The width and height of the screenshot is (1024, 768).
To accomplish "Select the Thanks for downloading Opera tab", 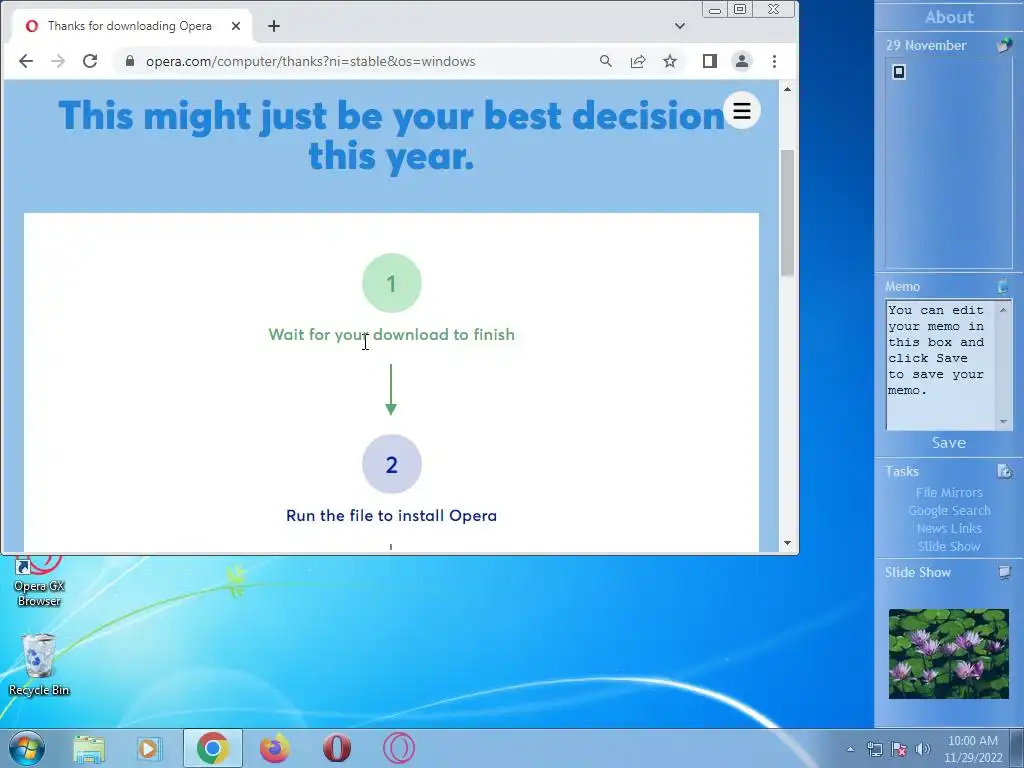I will [x=132, y=26].
